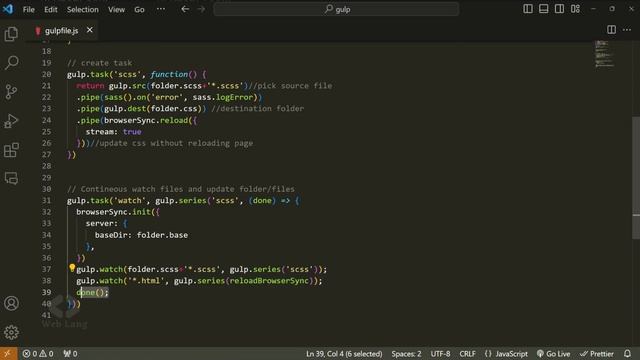Open the Accounts menu icon

point(11,303)
